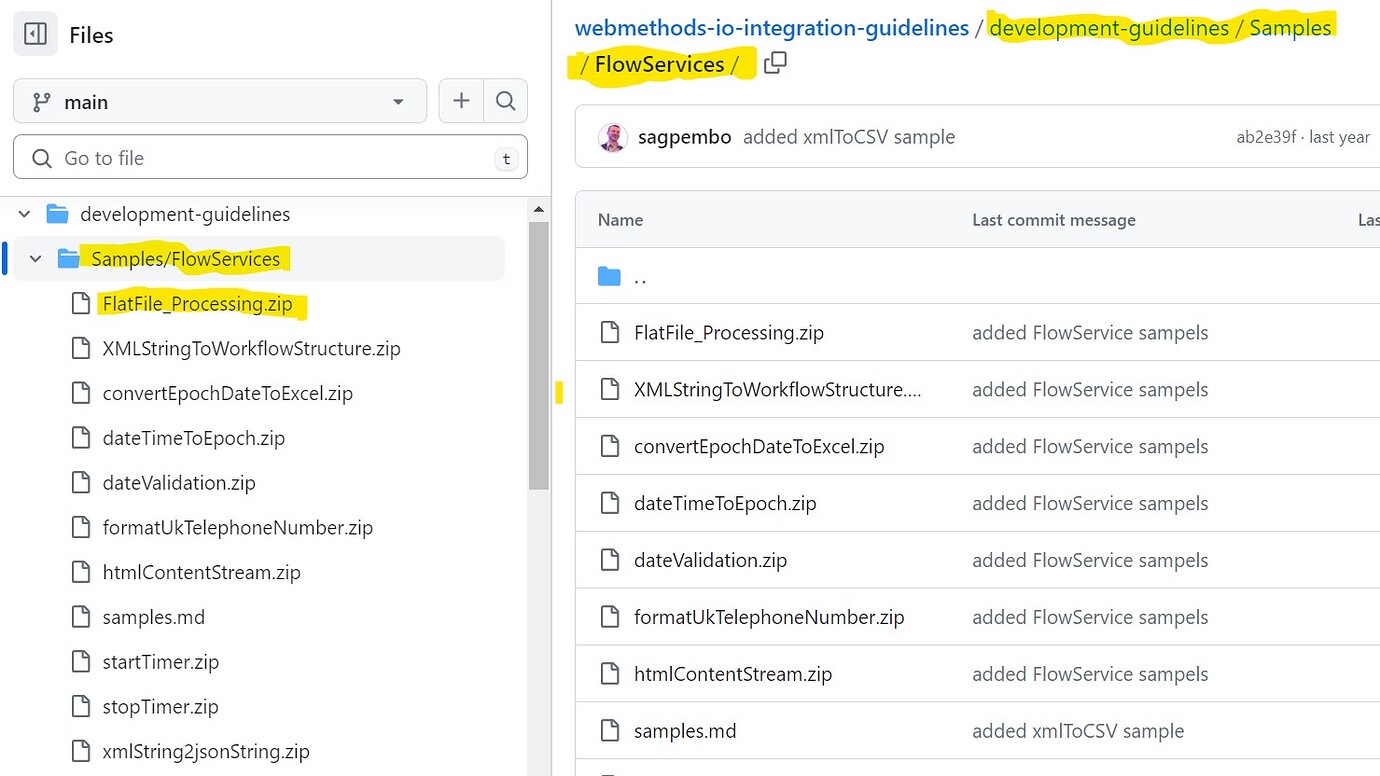Open formatUkTelephoneNumber.zip in file tree
The image size is (1380, 776).
[237, 527]
